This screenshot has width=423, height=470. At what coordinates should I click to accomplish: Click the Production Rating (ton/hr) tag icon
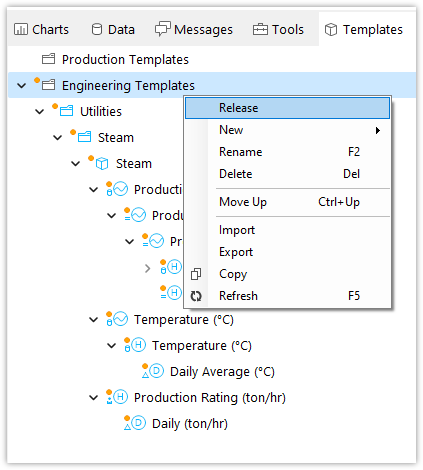tap(120, 397)
